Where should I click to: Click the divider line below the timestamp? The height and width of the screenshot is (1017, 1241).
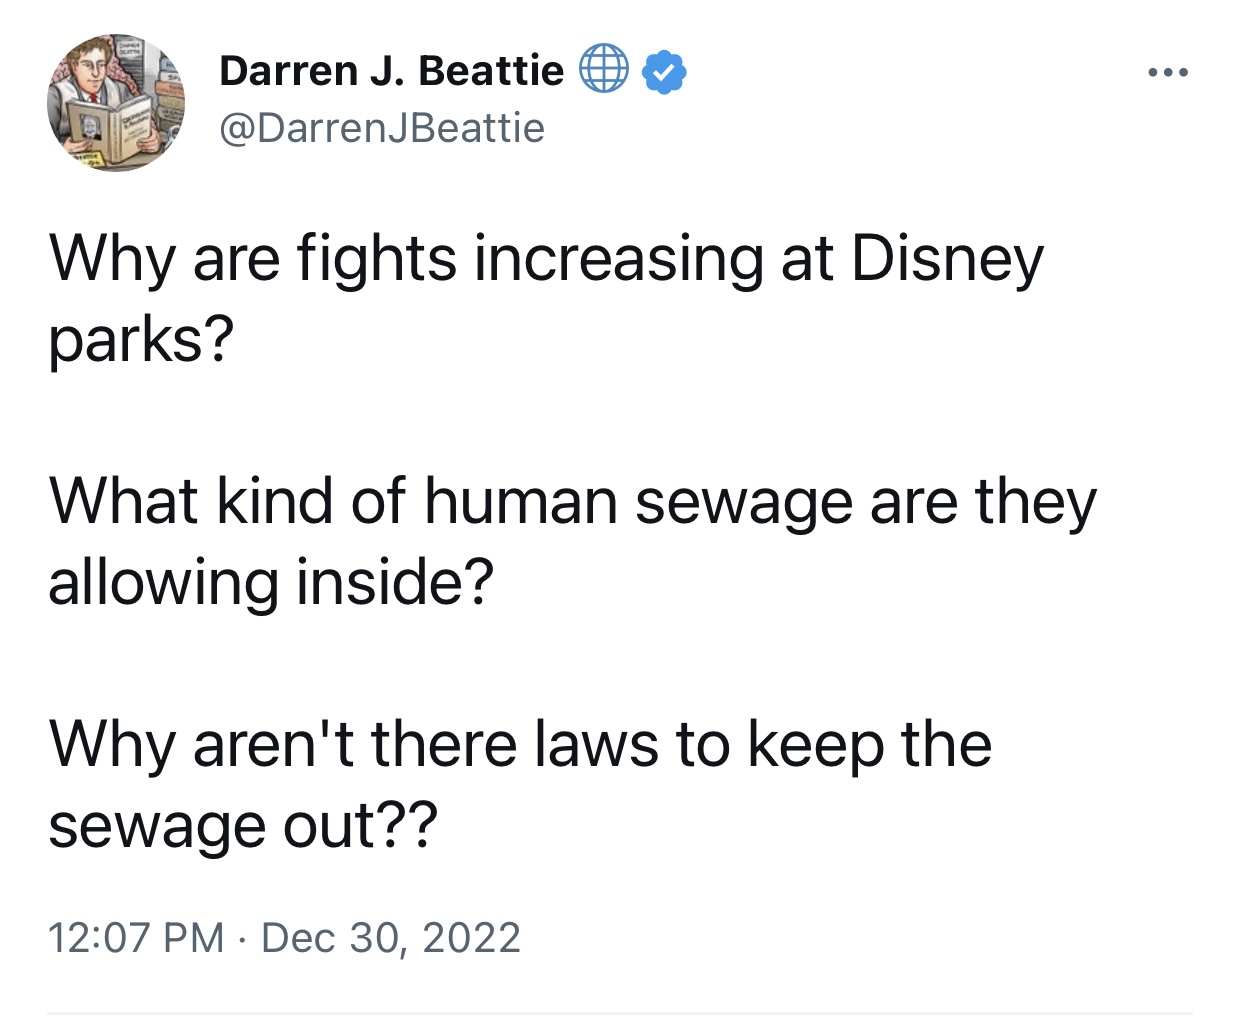click(620, 1011)
